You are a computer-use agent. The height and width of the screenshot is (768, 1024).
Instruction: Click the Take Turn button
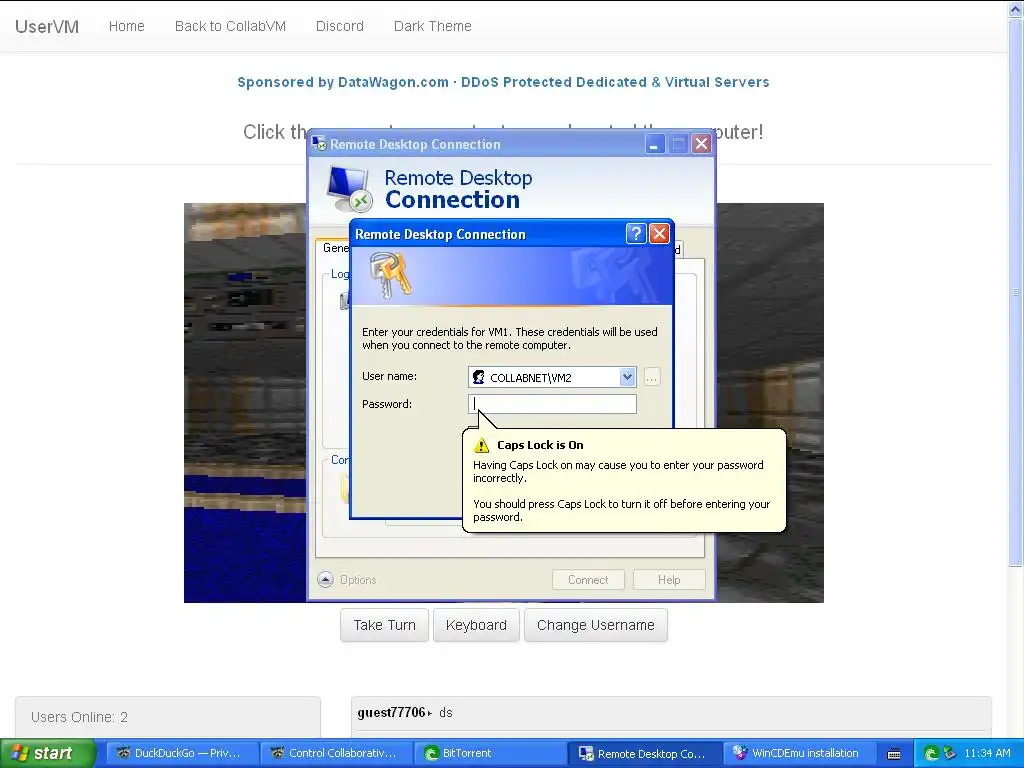tap(384, 625)
